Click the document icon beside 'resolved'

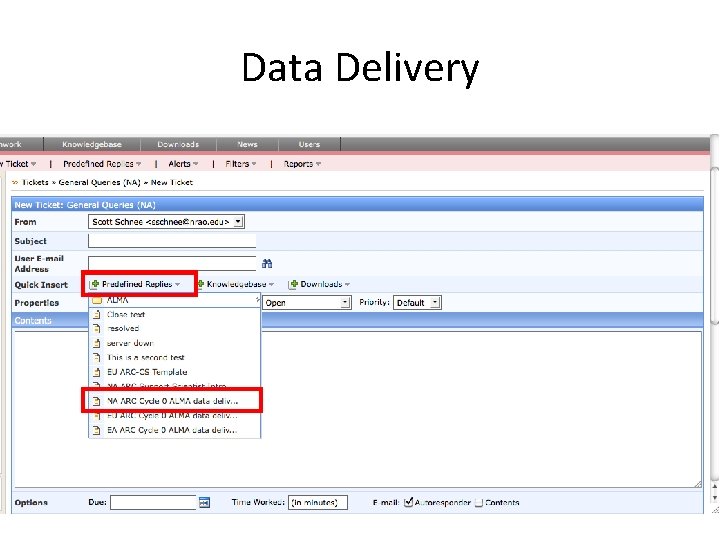[96, 328]
